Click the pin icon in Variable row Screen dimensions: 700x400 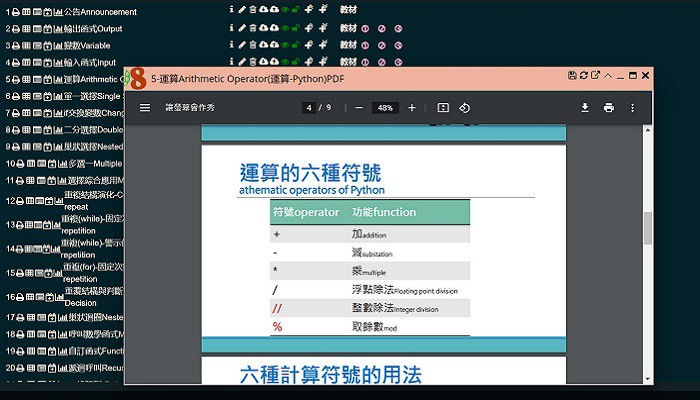point(308,45)
